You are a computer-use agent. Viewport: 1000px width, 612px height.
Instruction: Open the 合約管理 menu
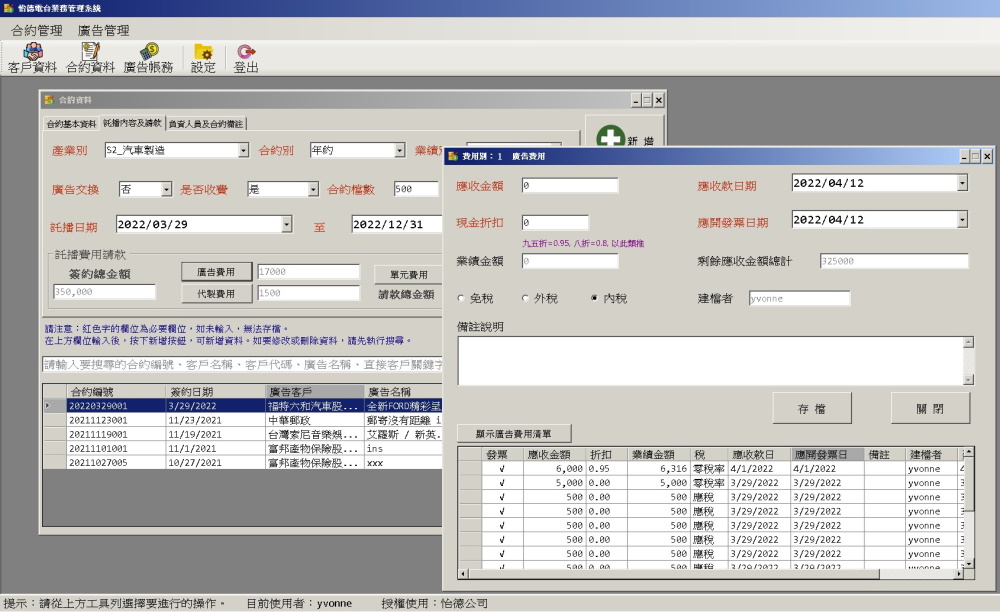pyautogui.click(x=36, y=30)
